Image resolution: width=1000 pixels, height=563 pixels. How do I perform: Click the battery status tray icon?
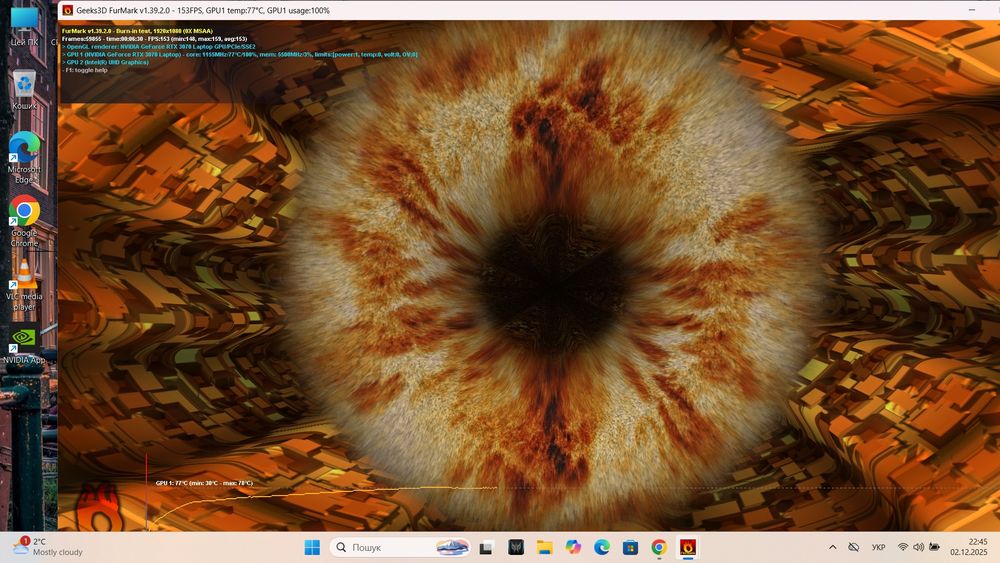coord(934,547)
